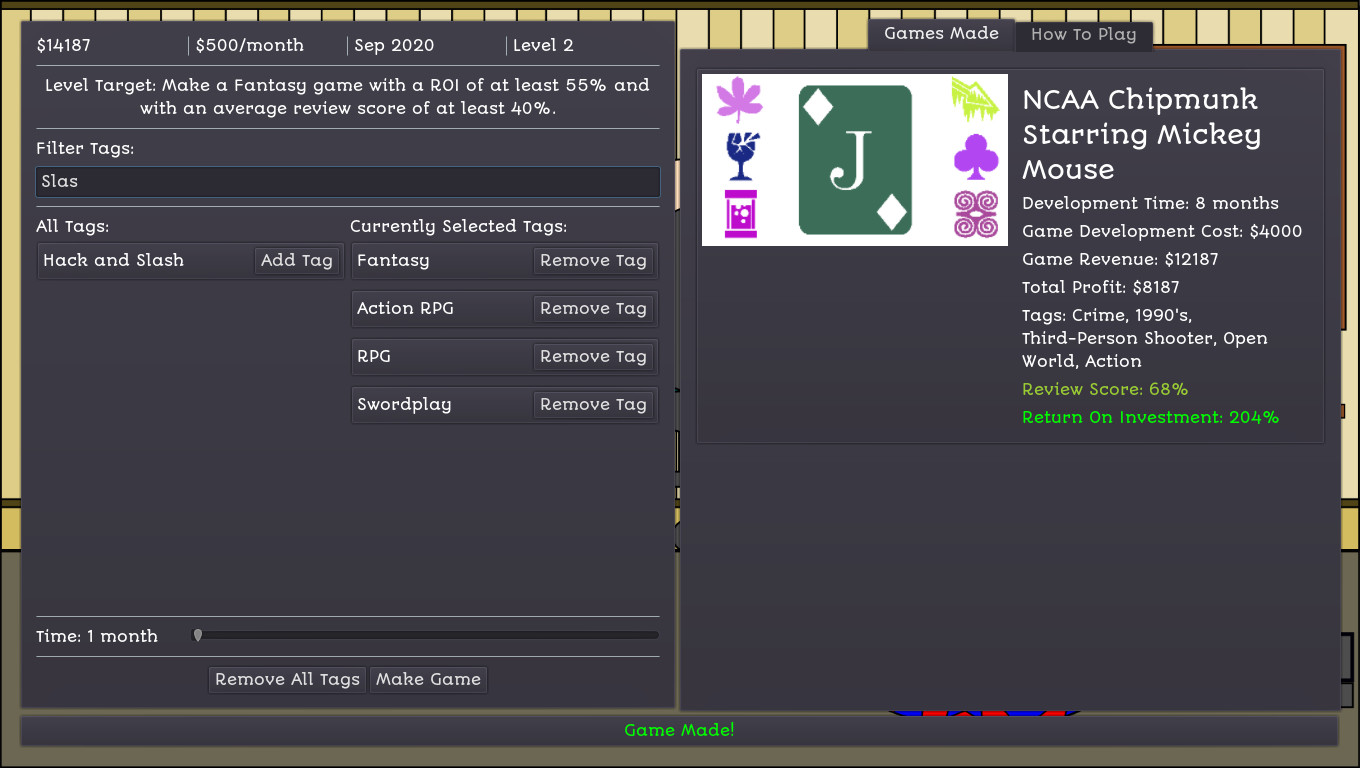This screenshot has height=768, width=1360.
Task: Click the purple club suit icon
Action: tap(976, 156)
